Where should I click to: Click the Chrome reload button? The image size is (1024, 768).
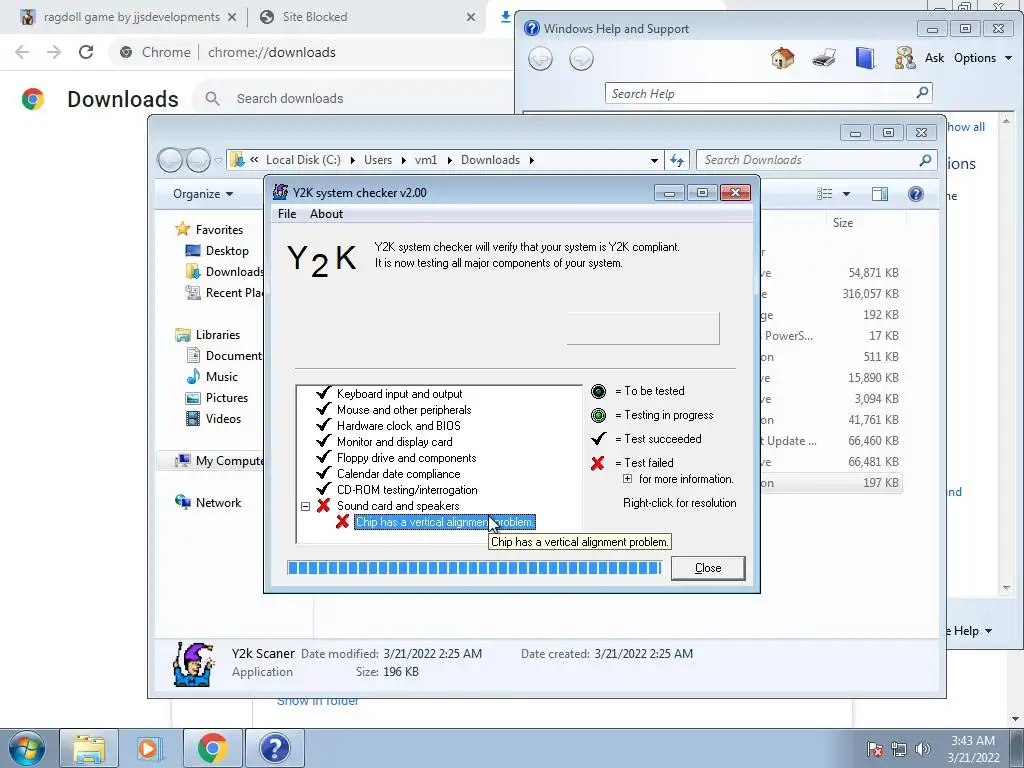tap(86, 52)
